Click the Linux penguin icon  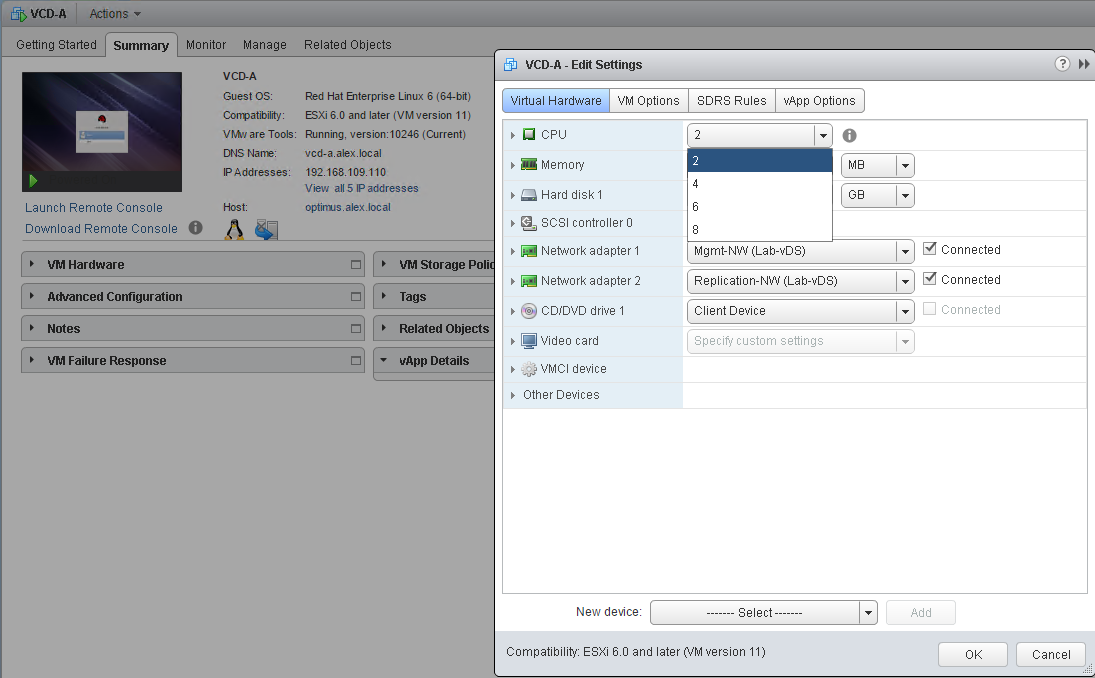234,230
